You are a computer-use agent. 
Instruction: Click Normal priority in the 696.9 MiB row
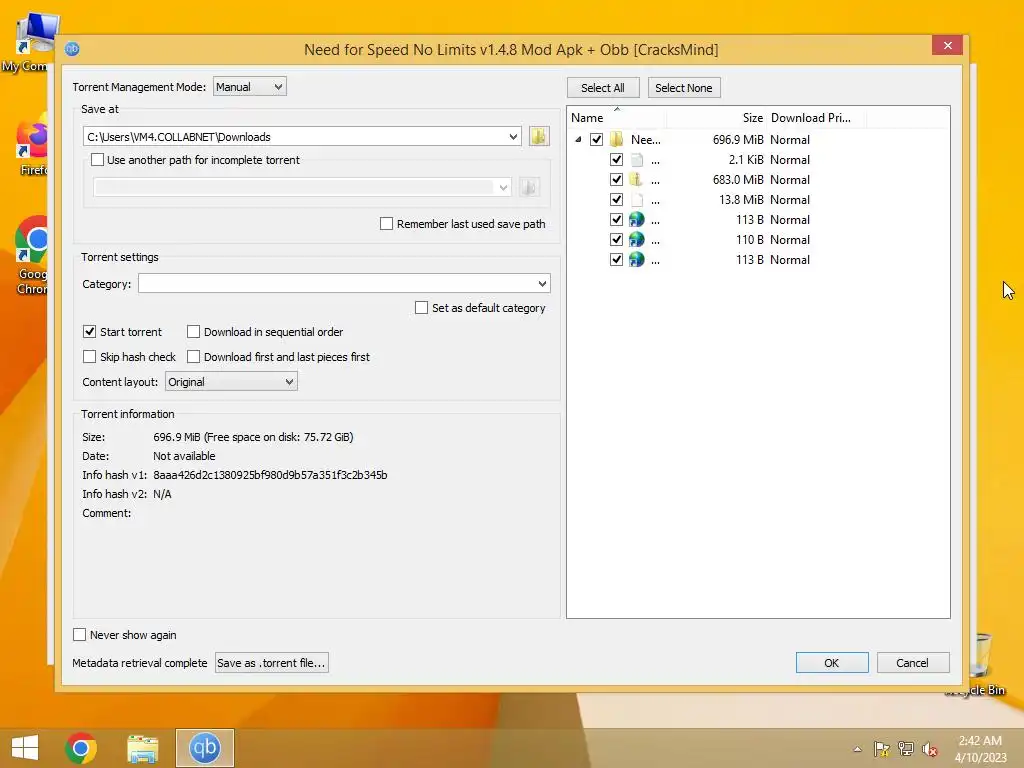click(790, 140)
